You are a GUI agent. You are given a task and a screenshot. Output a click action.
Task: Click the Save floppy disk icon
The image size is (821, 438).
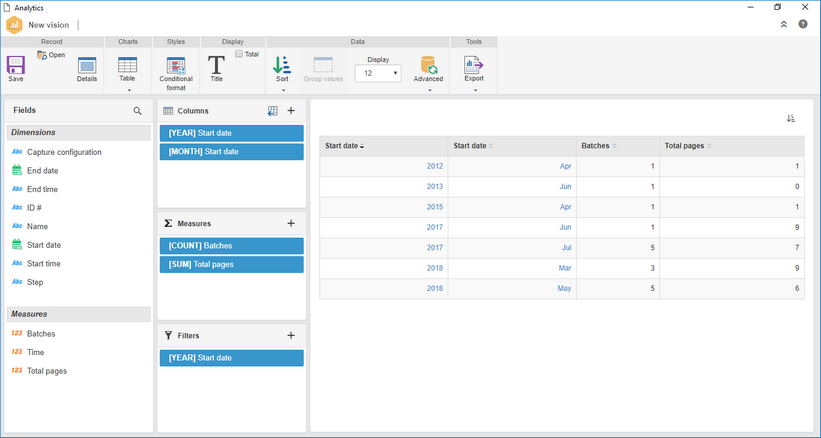pos(16,65)
